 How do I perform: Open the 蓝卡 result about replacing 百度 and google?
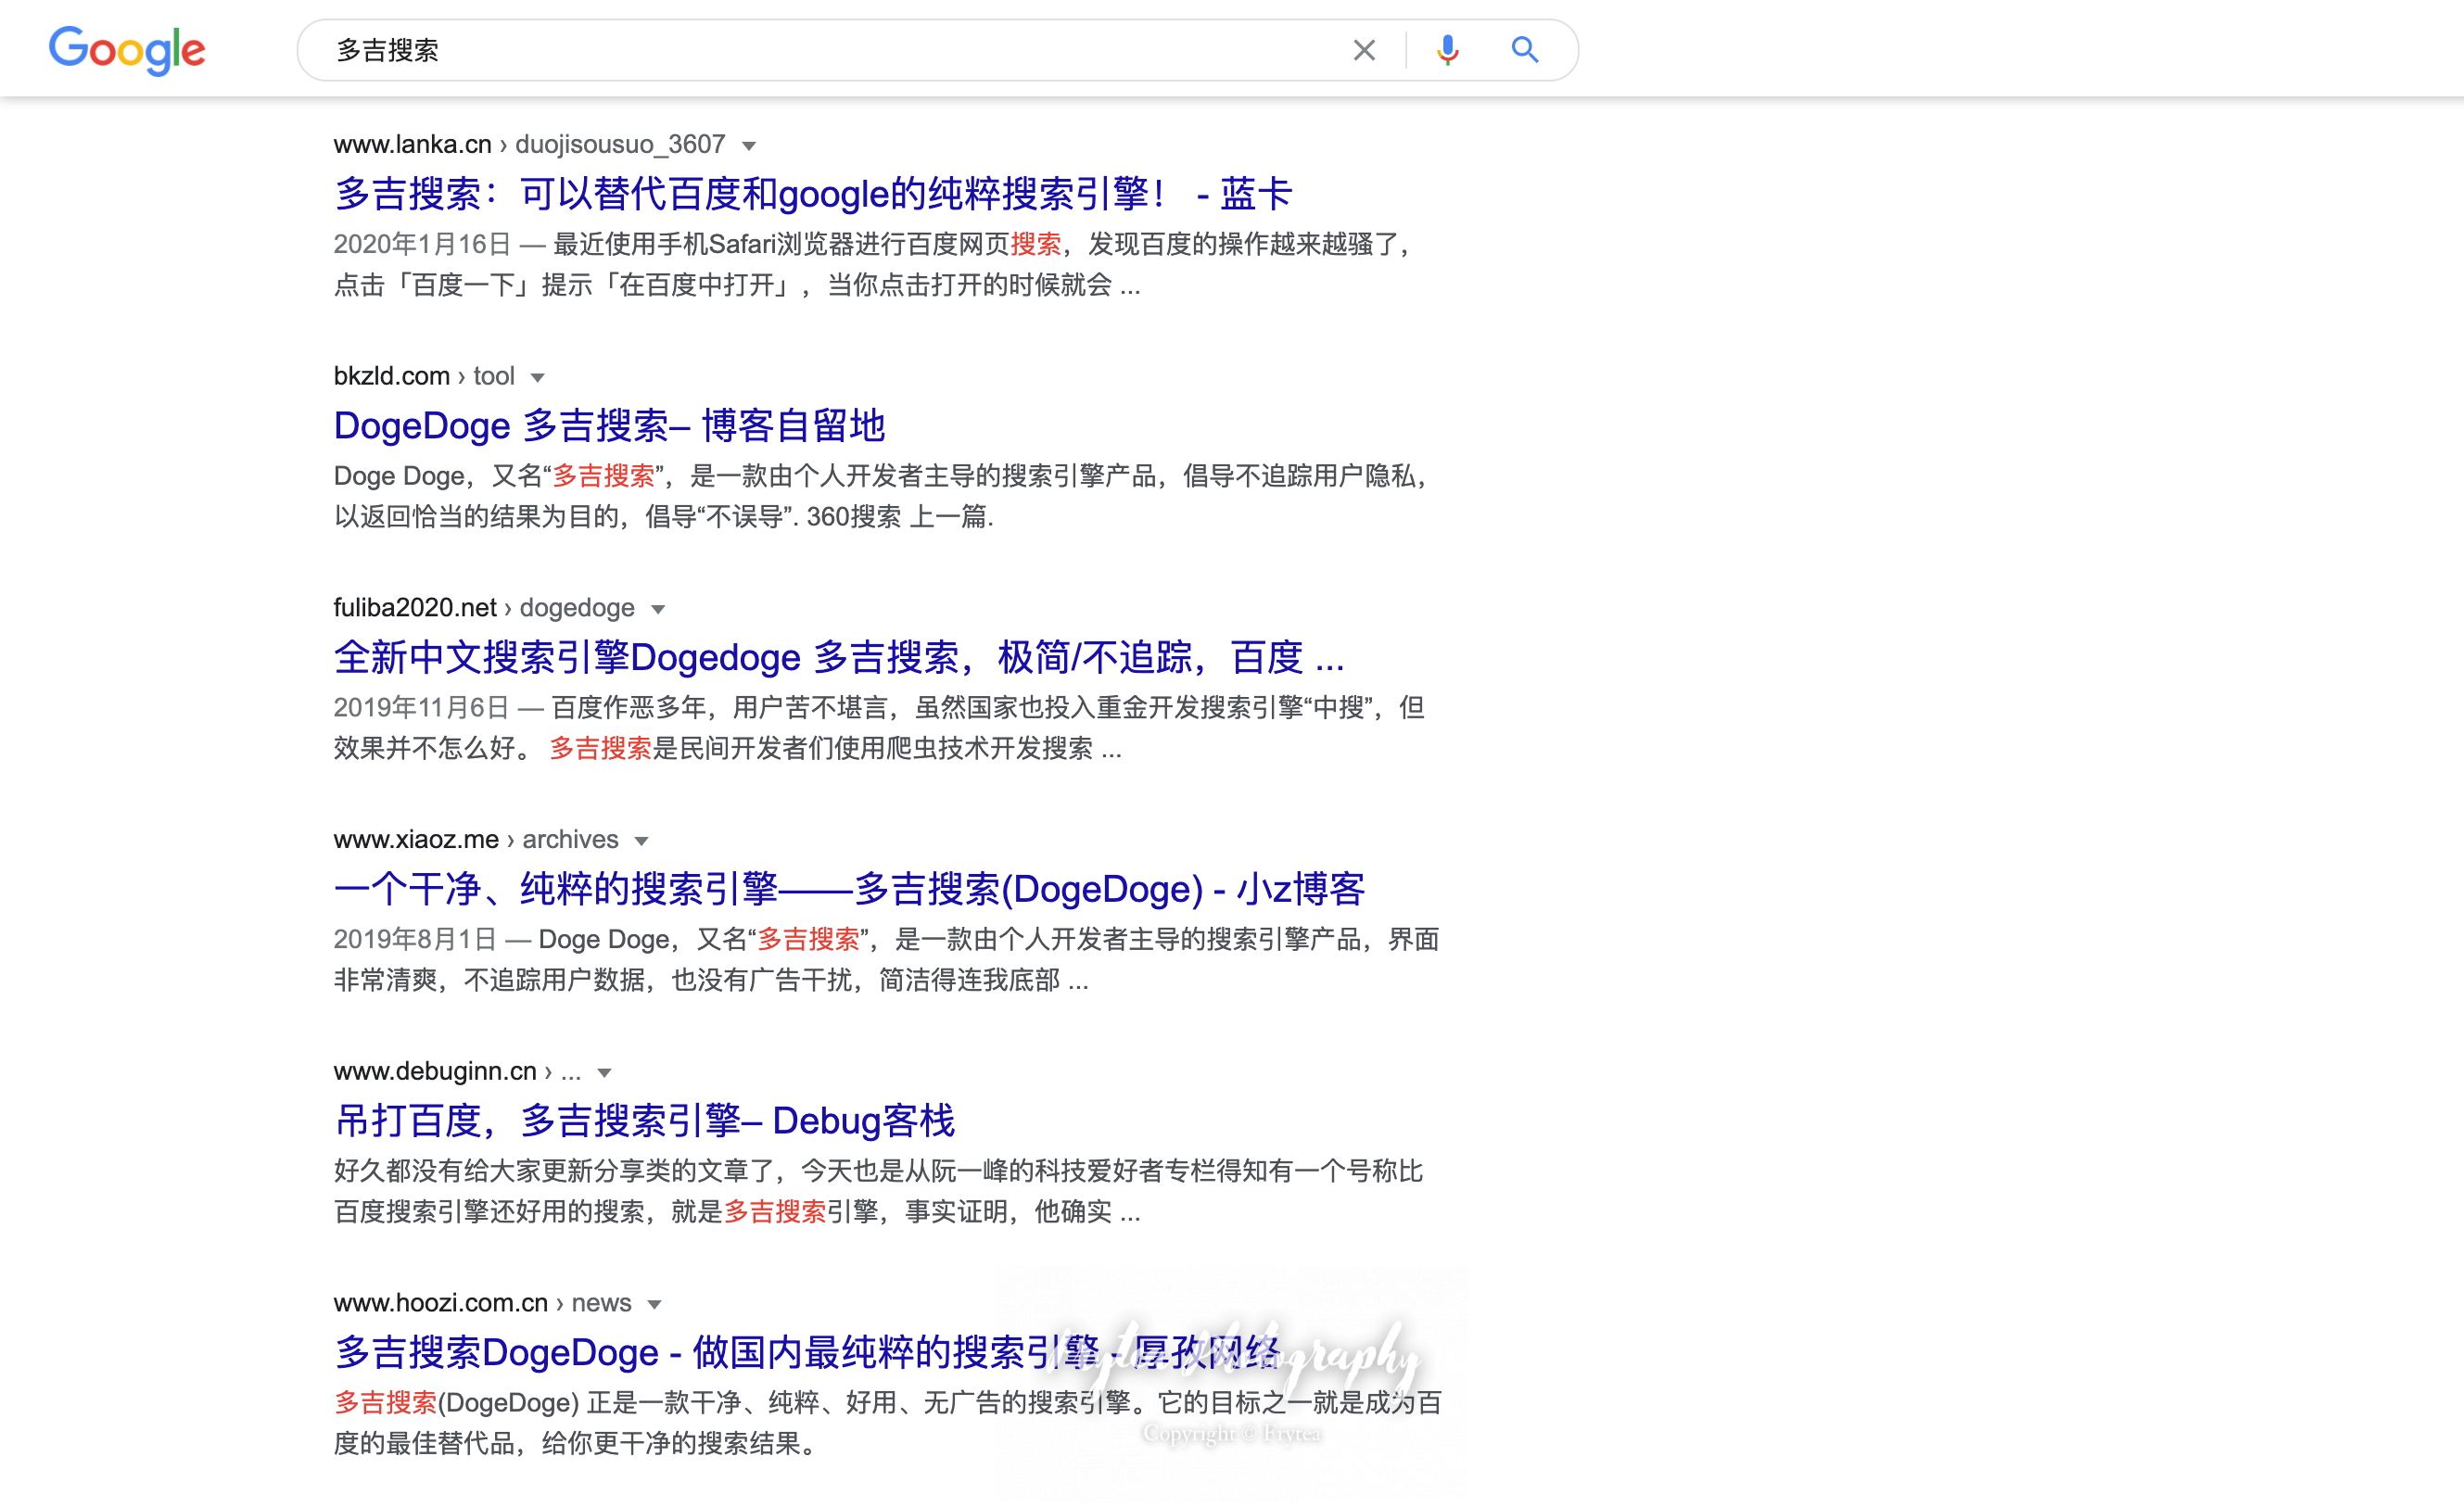click(x=812, y=194)
